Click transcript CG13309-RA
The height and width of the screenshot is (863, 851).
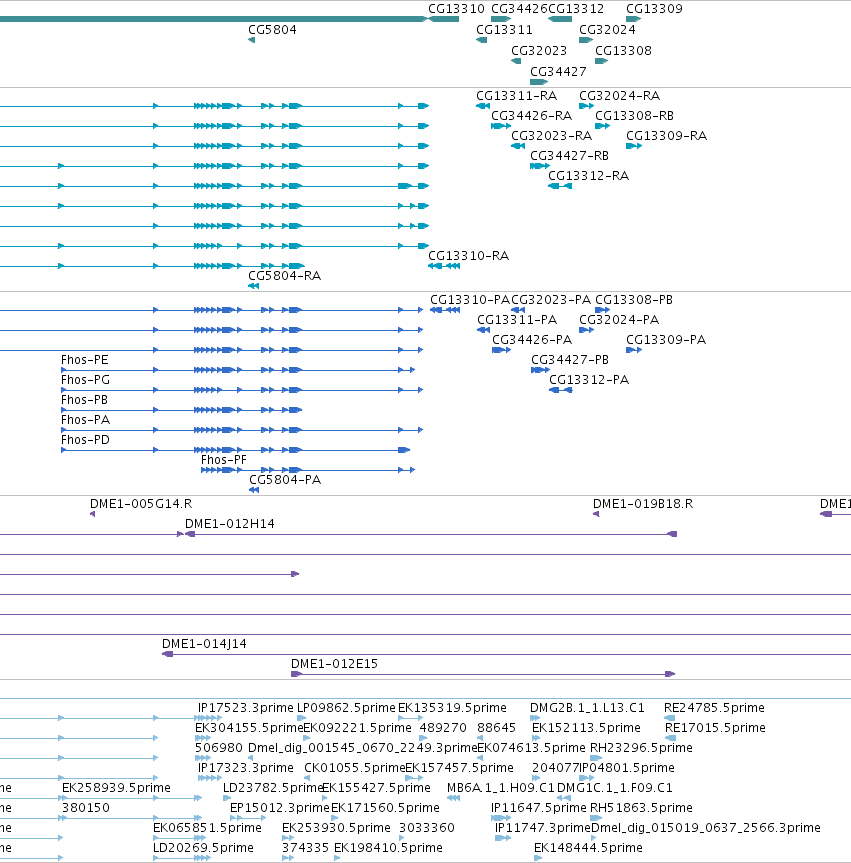click(x=666, y=135)
